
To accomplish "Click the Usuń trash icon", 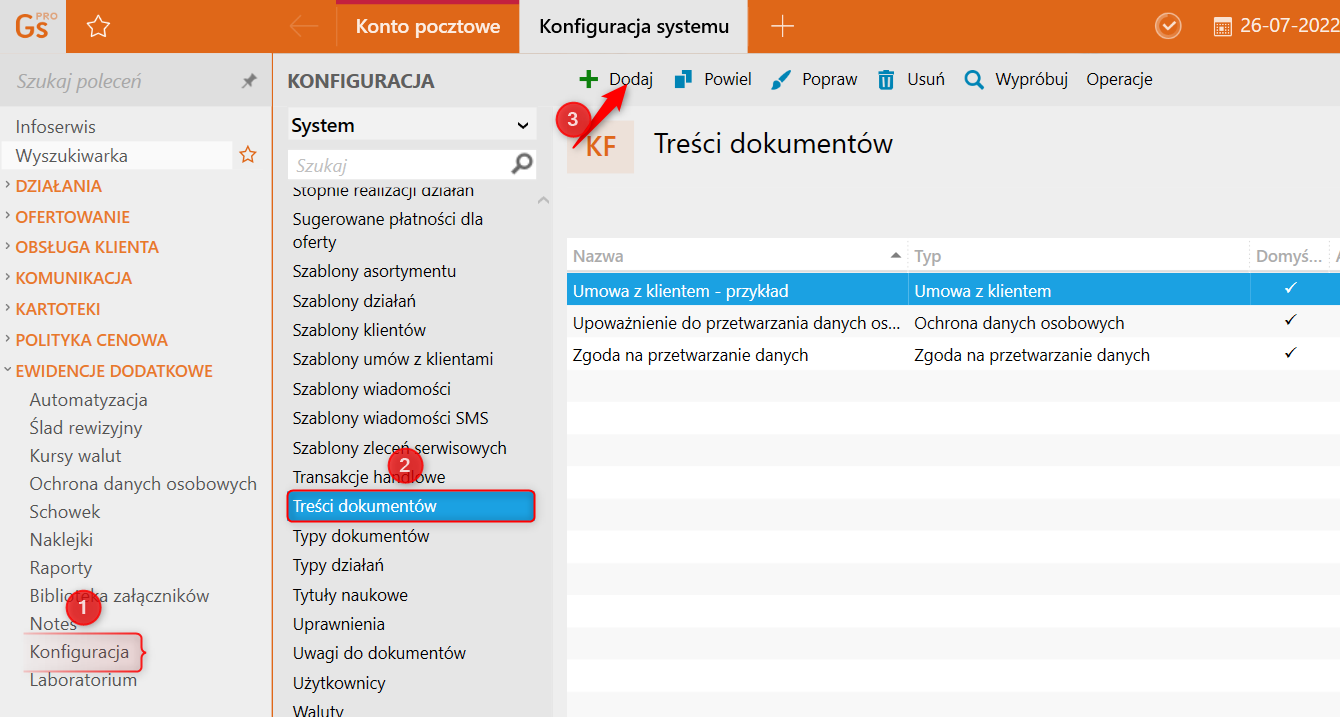I will coord(886,80).
